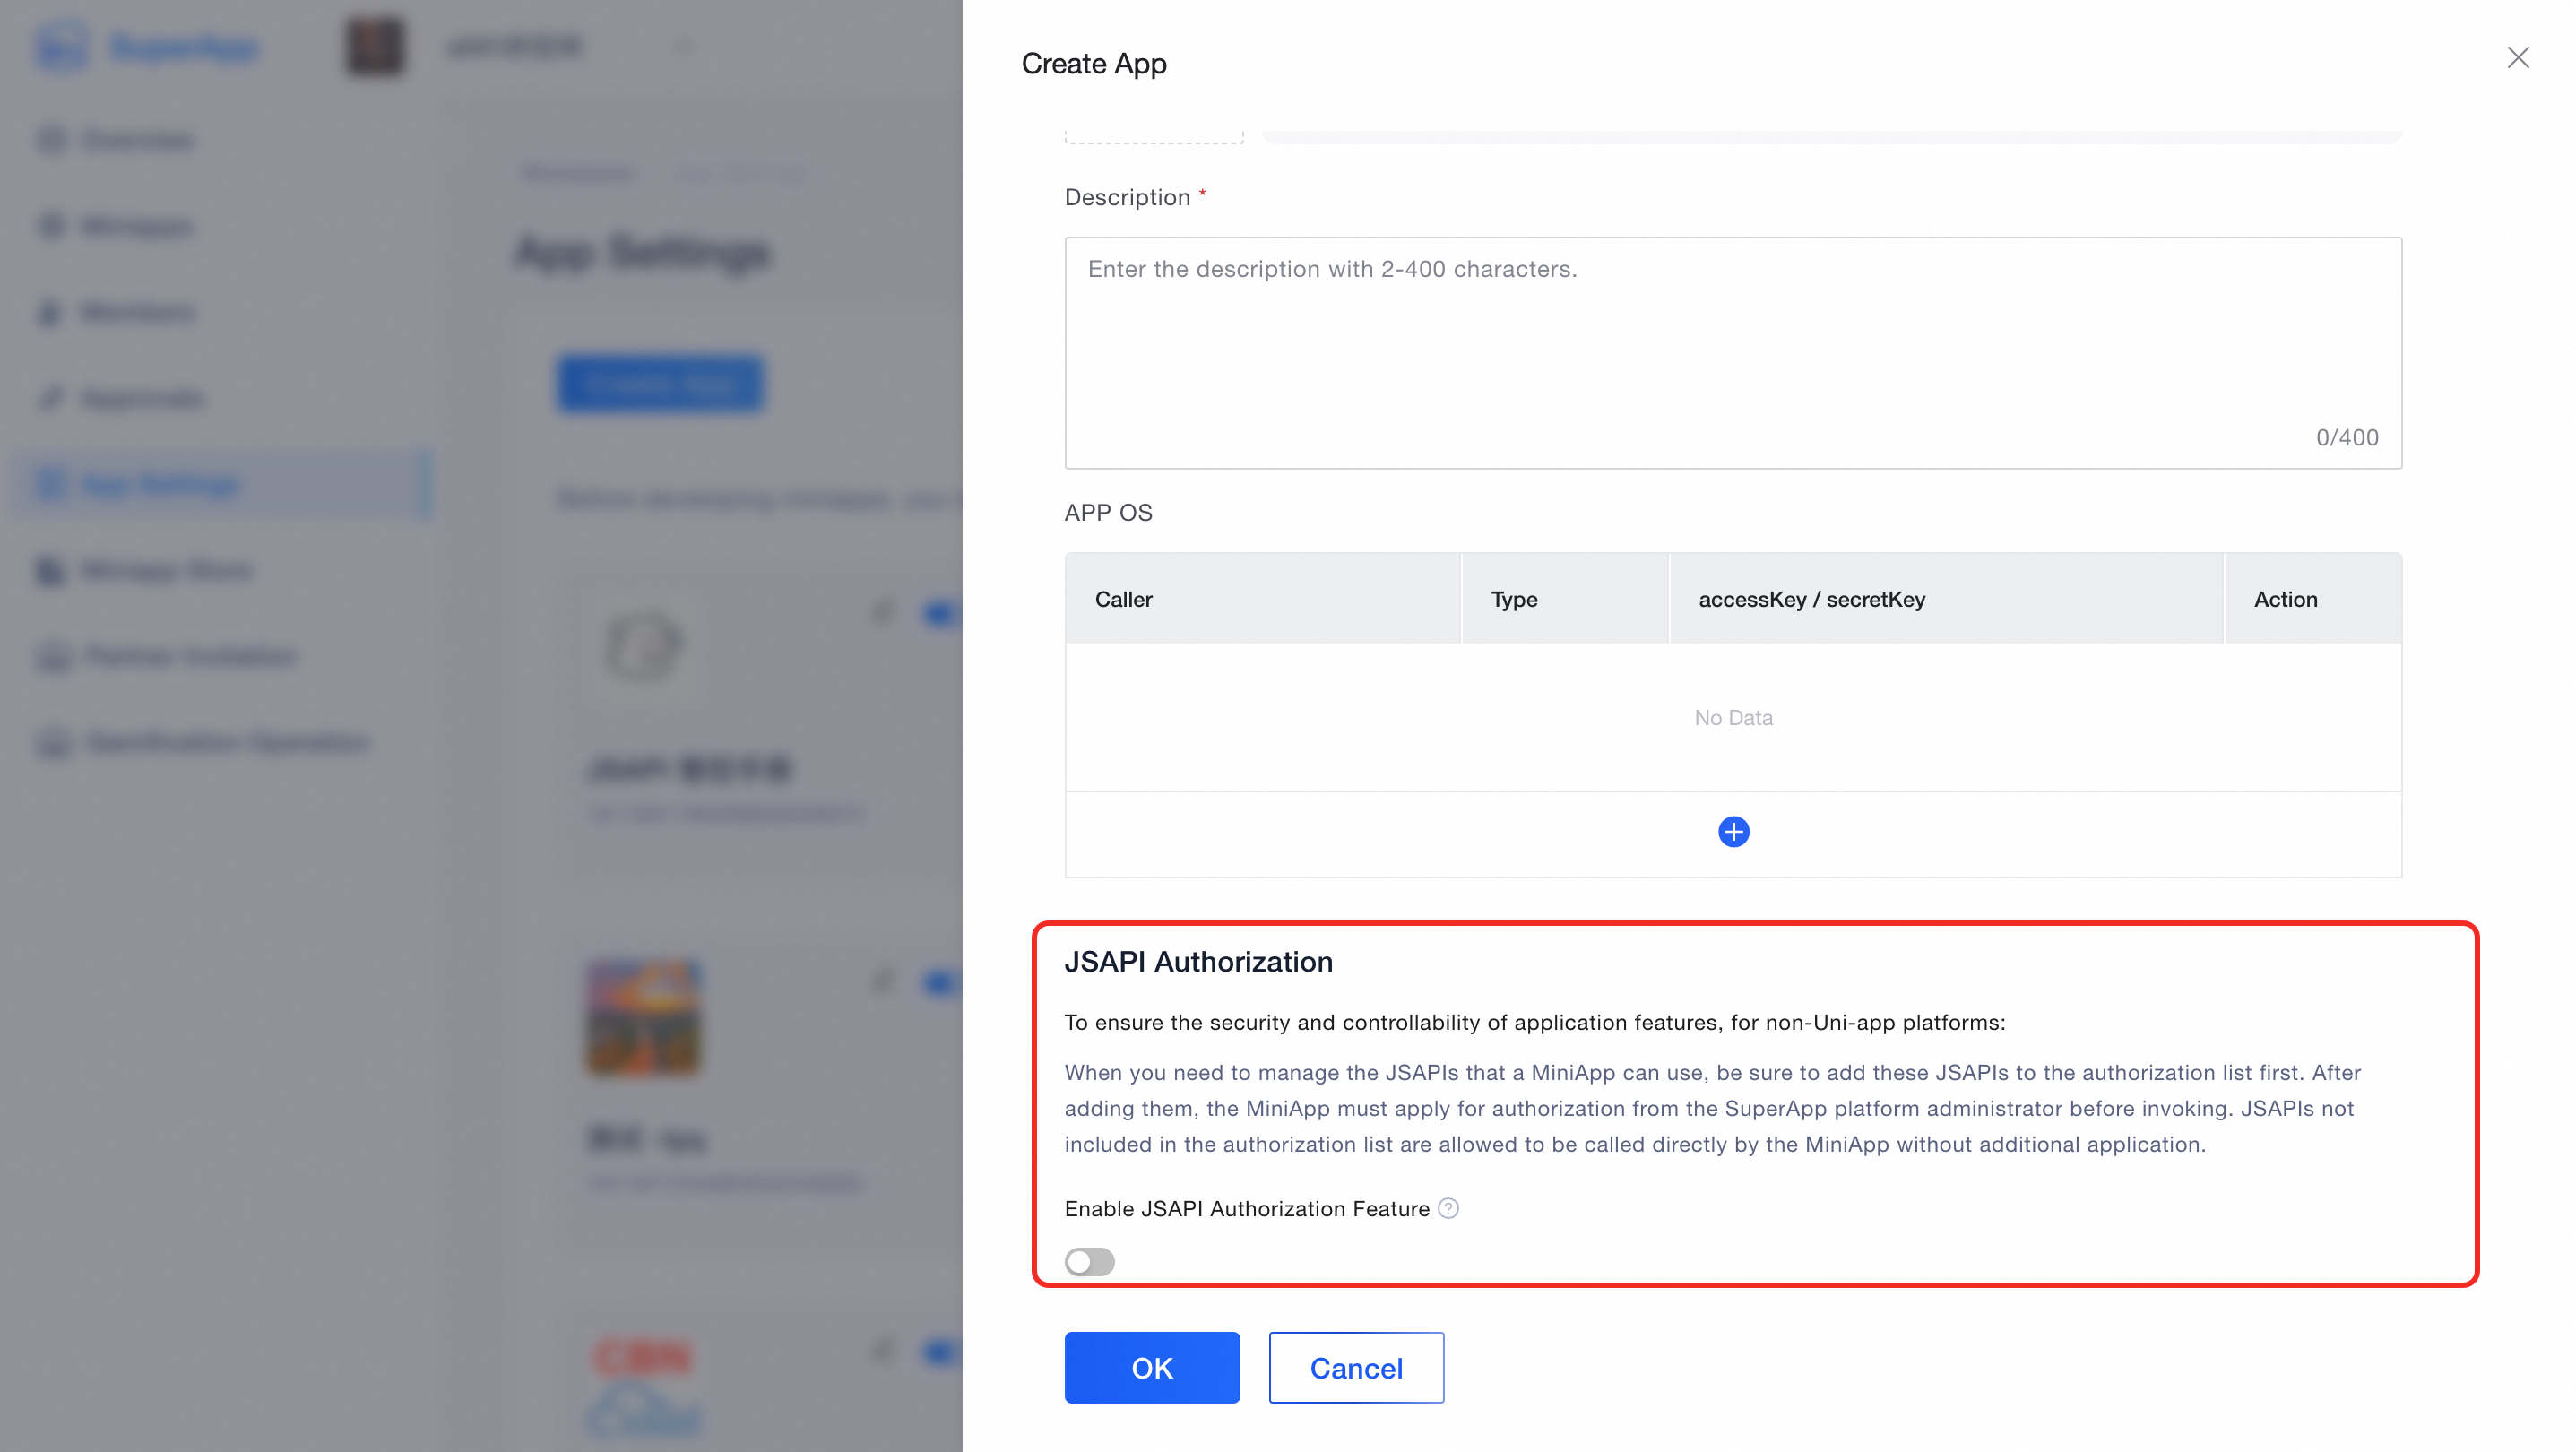Click the pencil edit icon on the CBN app card
Viewport: 2576px width, 1452px height.
click(x=883, y=1352)
